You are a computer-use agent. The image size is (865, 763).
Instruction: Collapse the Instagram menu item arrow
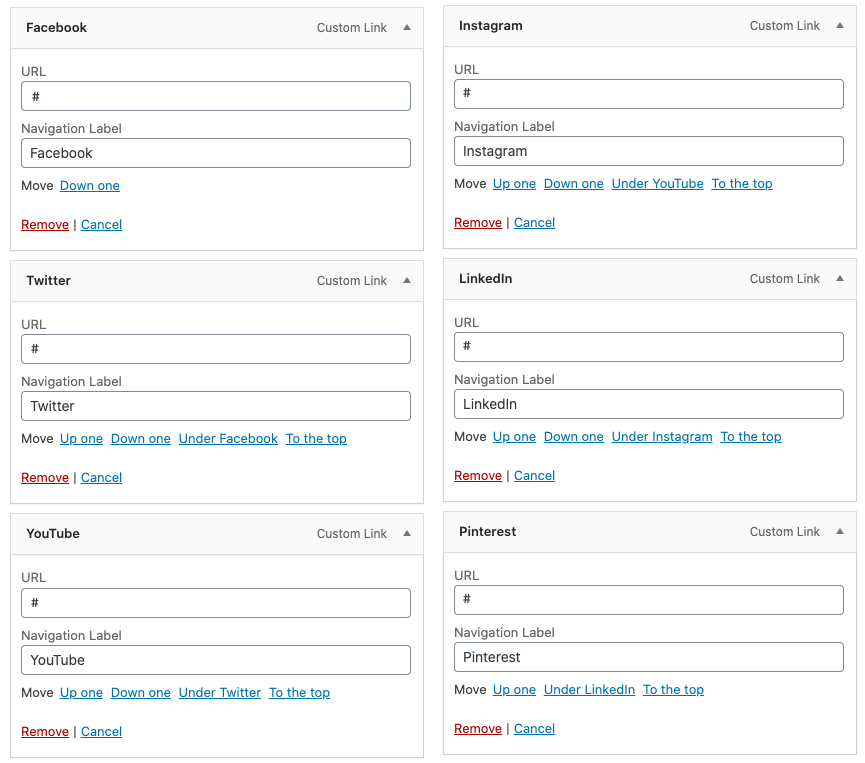tap(840, 25)
